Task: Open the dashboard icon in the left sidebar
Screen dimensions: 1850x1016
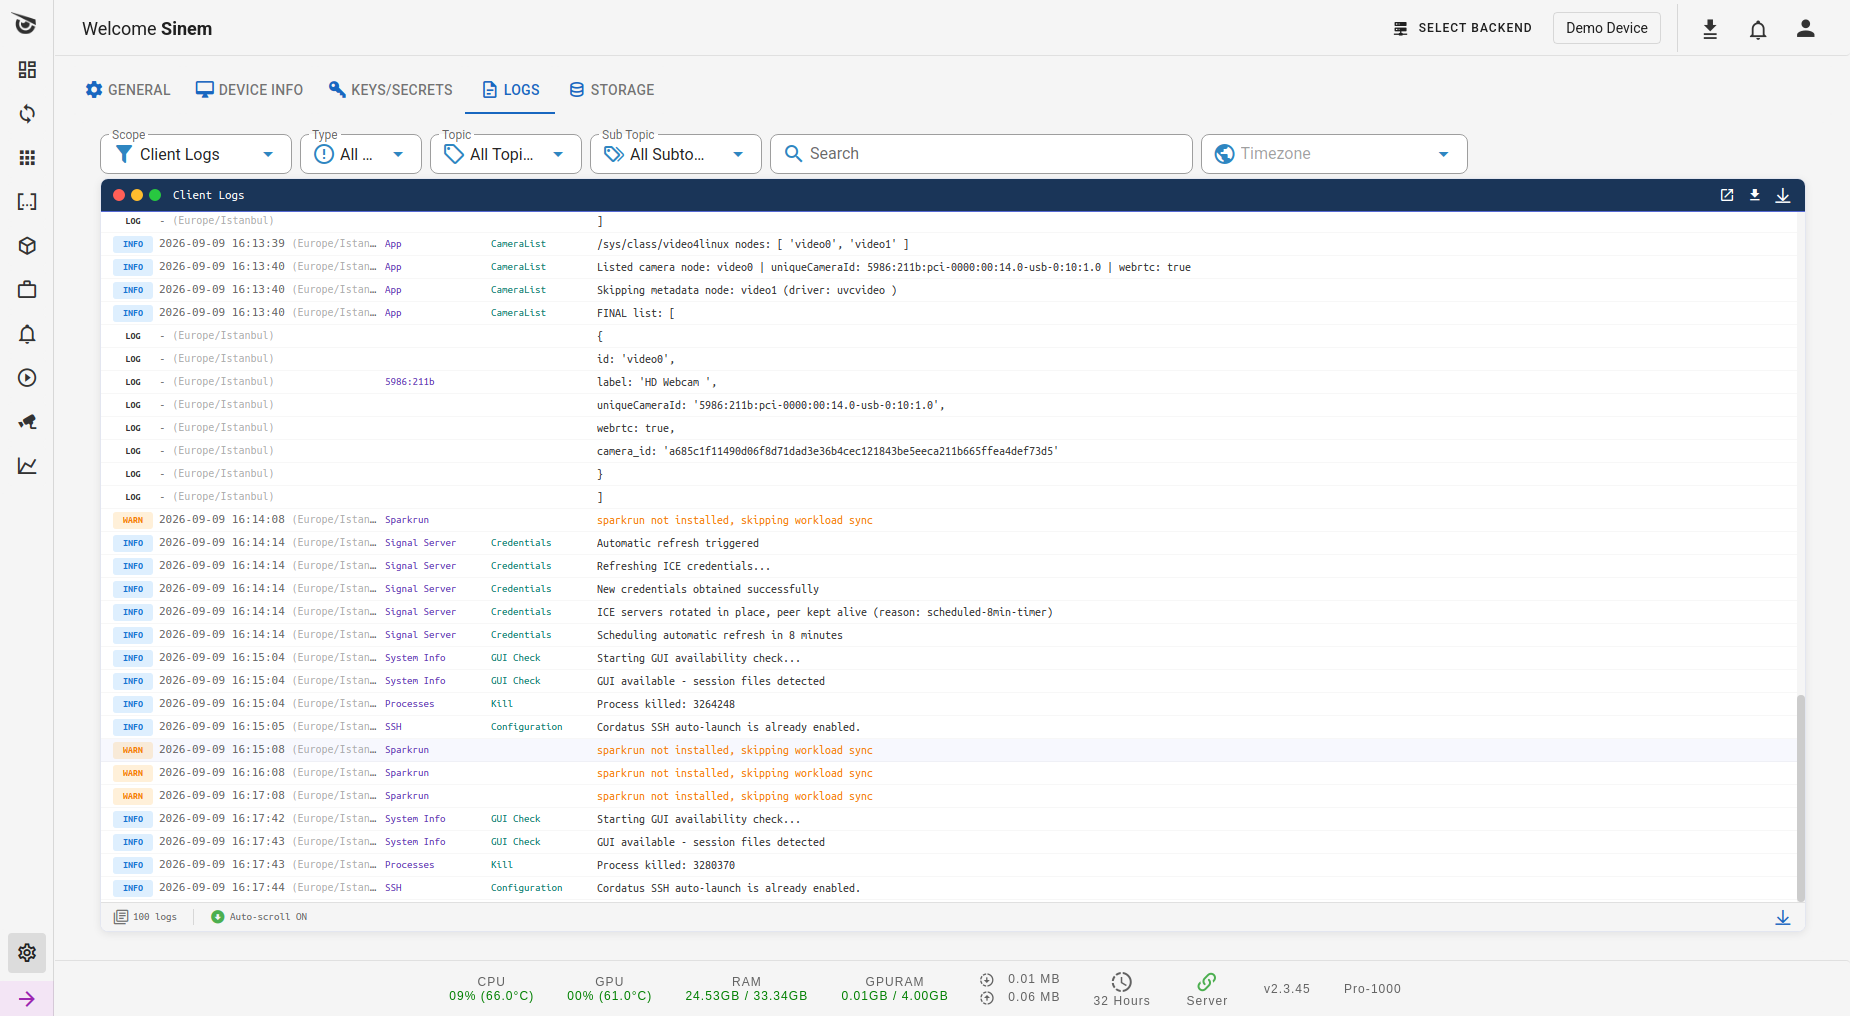Action: point(27,69)
